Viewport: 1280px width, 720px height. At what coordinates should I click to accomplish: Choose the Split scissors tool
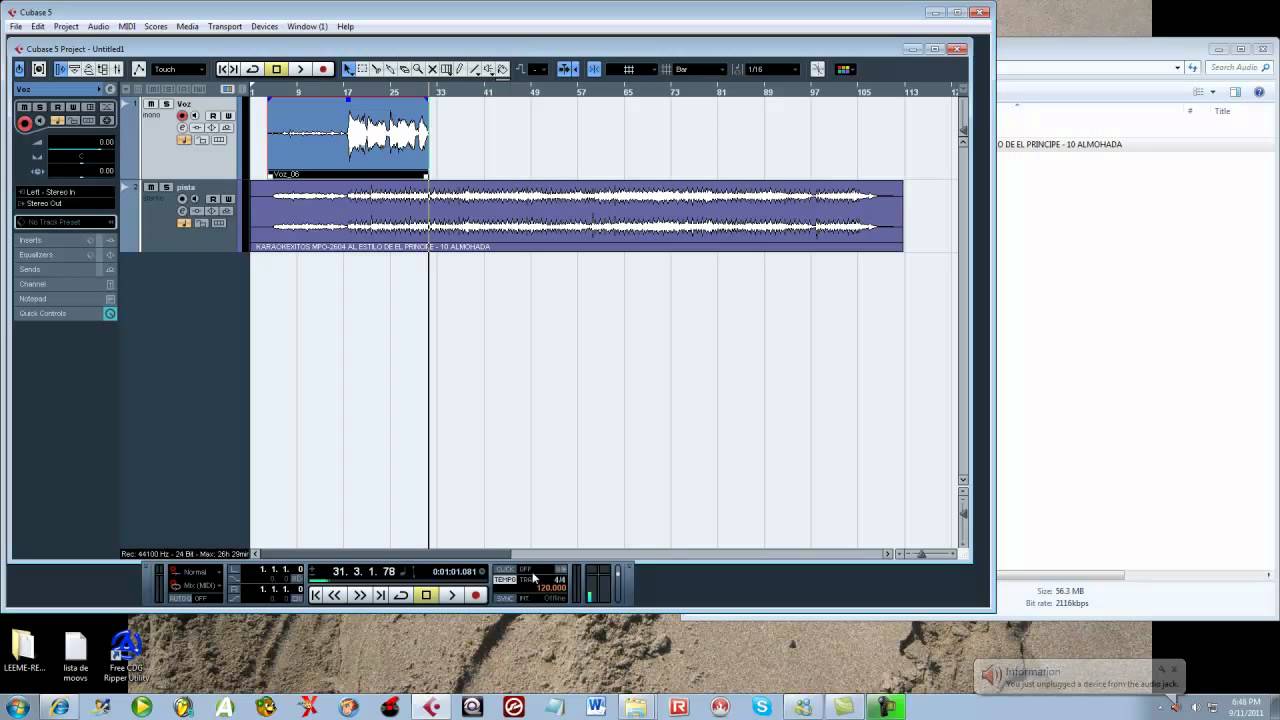(x=376, y=69)
